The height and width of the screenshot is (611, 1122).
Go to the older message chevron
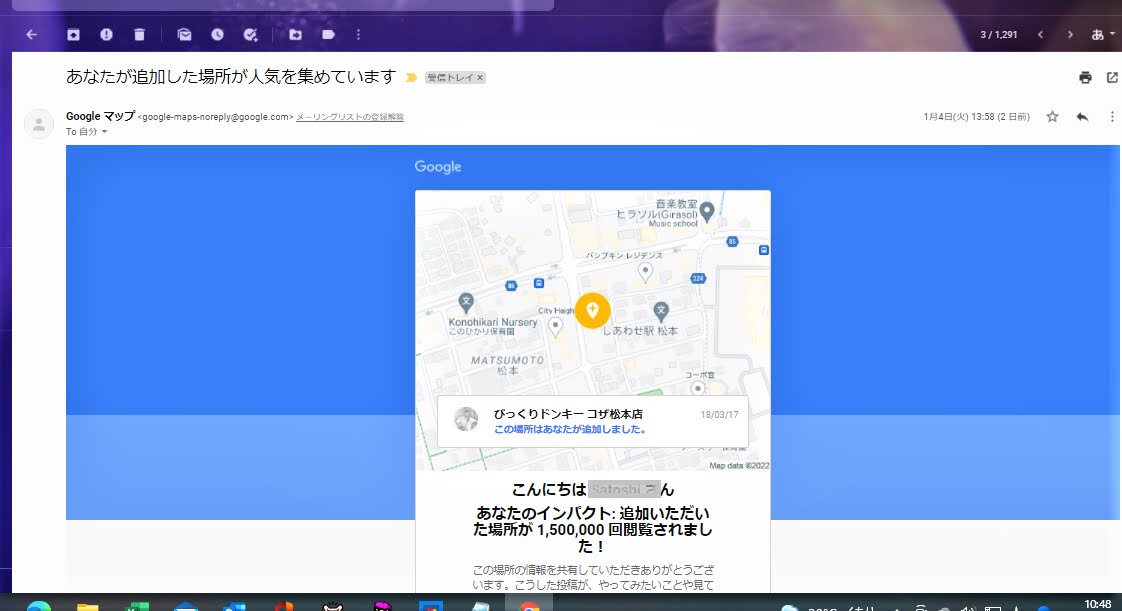coord(1070,34)
